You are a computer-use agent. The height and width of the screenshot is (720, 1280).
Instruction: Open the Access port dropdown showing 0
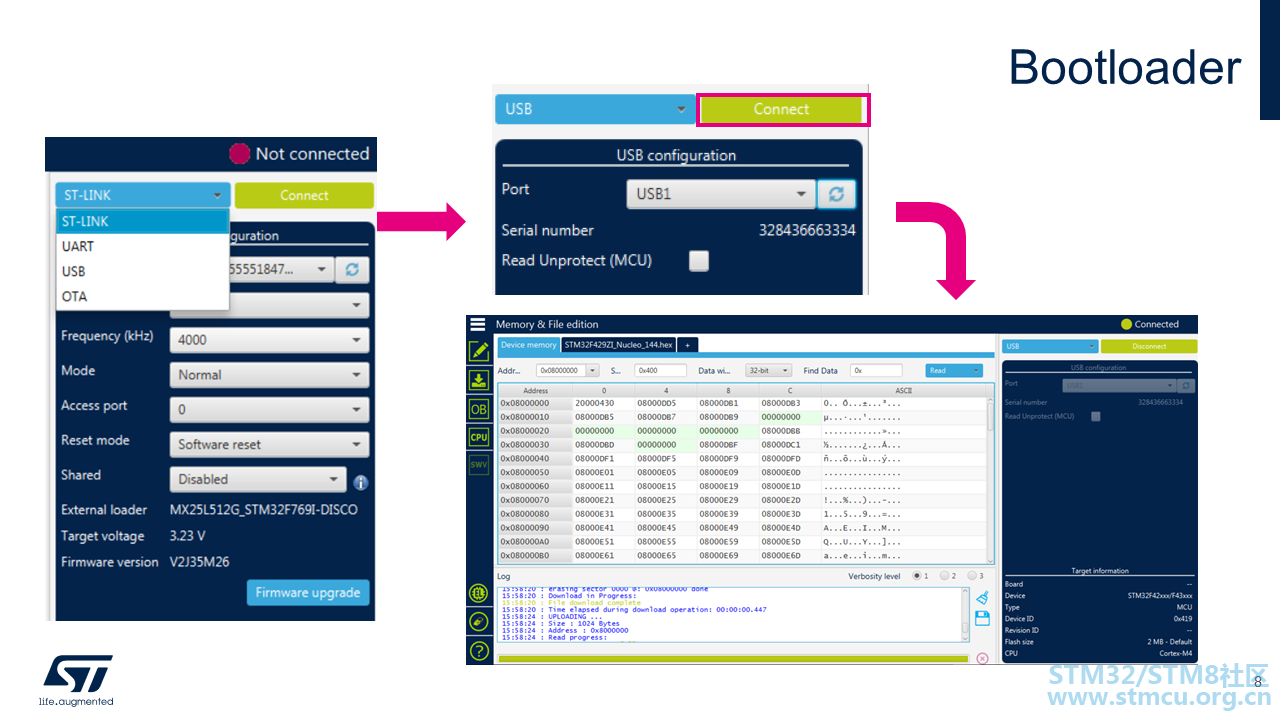269,409
